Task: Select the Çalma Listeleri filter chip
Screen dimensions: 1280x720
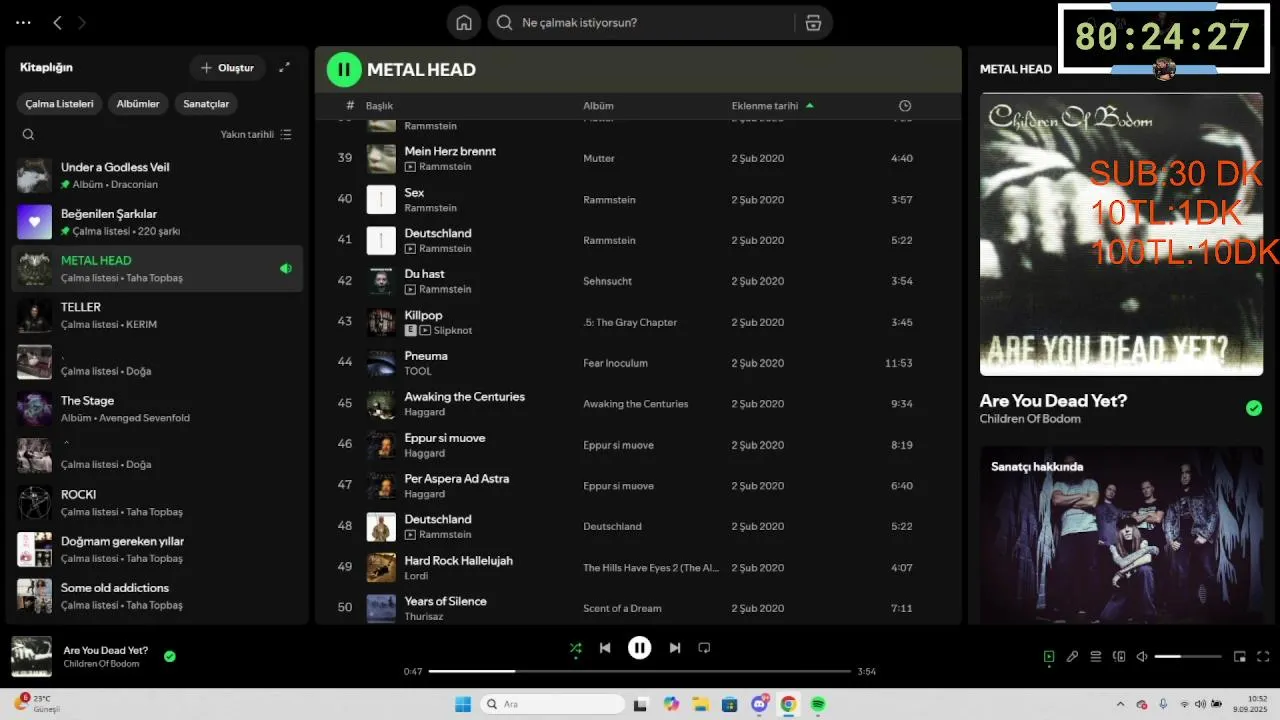Action: (60, 104)
